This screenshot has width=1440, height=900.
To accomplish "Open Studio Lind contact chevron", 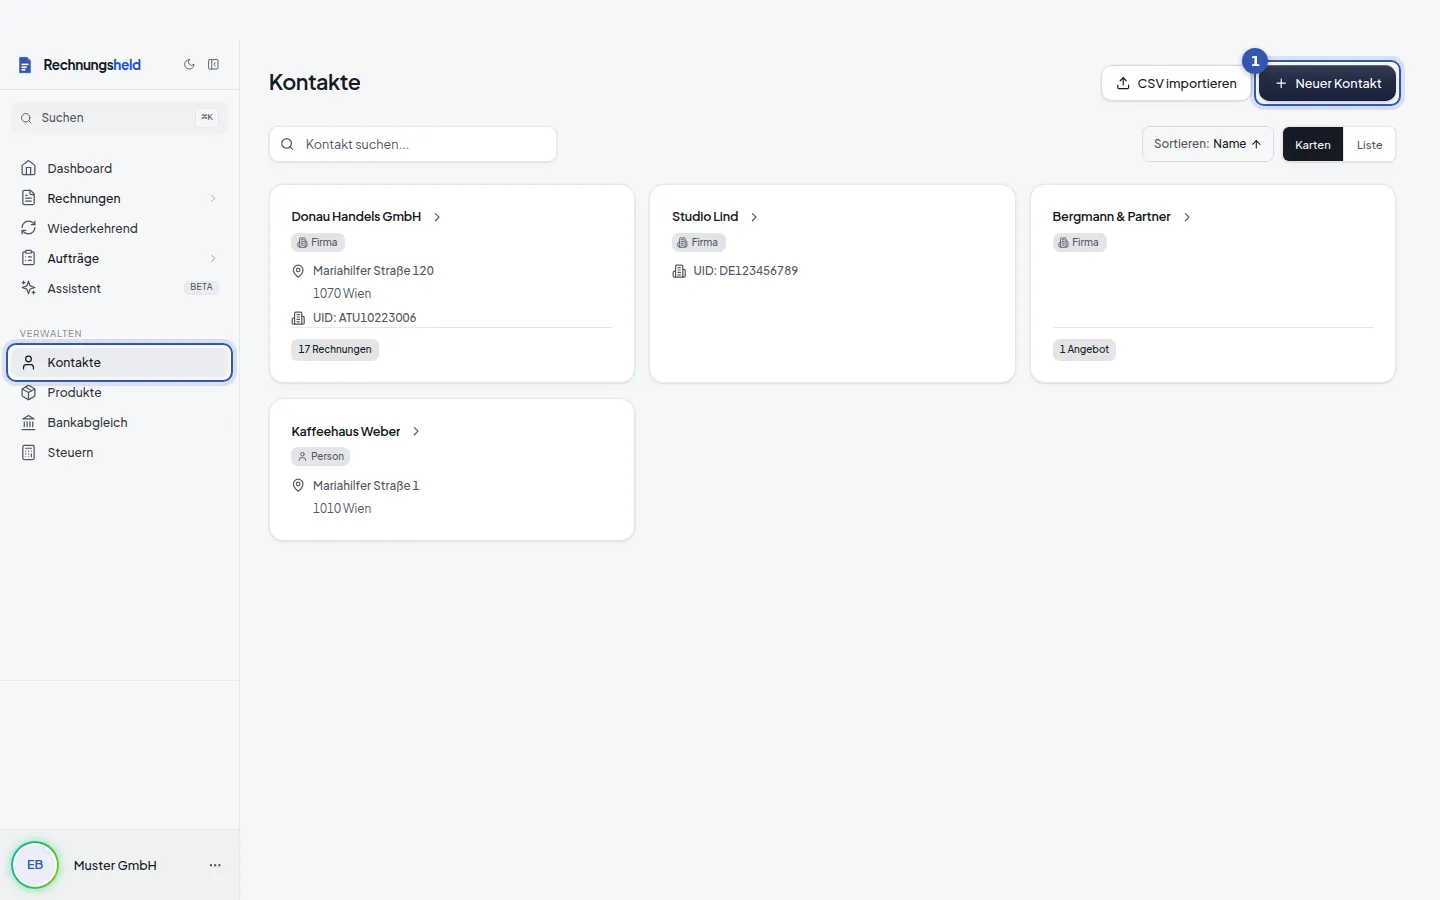I will (x=754, y=217).
